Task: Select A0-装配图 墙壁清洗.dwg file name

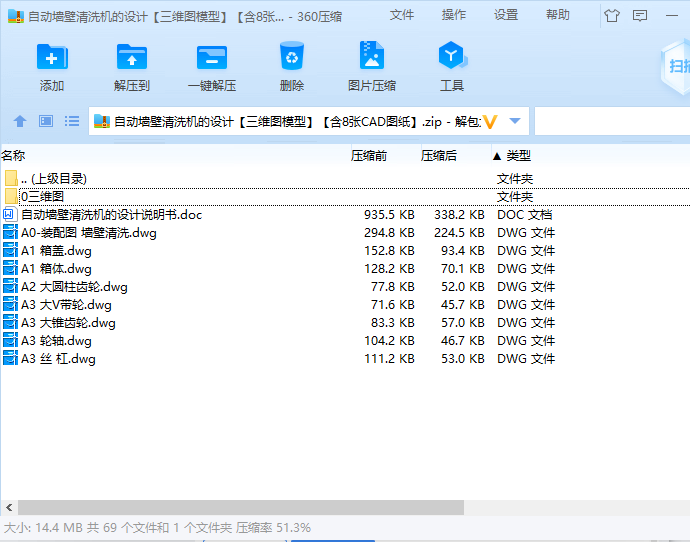Action: [88, 233]
